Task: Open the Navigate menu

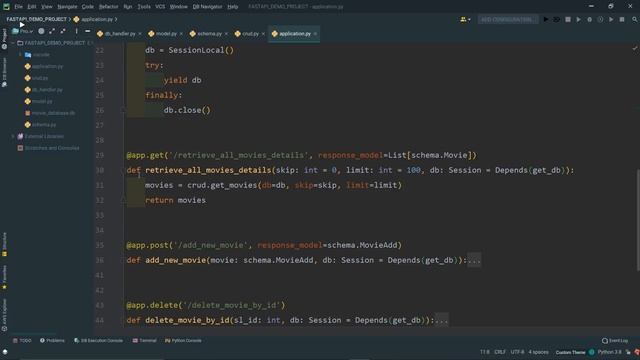Action: tap(67, 7)
